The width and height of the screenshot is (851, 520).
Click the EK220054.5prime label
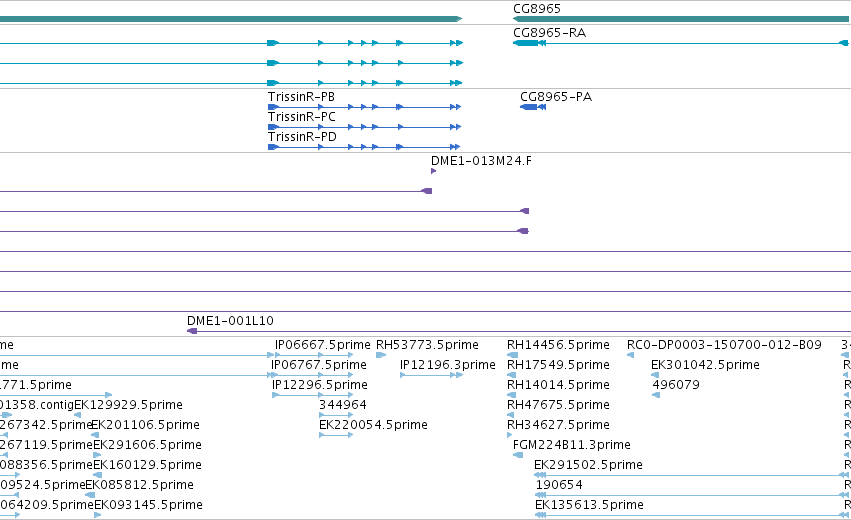click(x=373, y=425)
